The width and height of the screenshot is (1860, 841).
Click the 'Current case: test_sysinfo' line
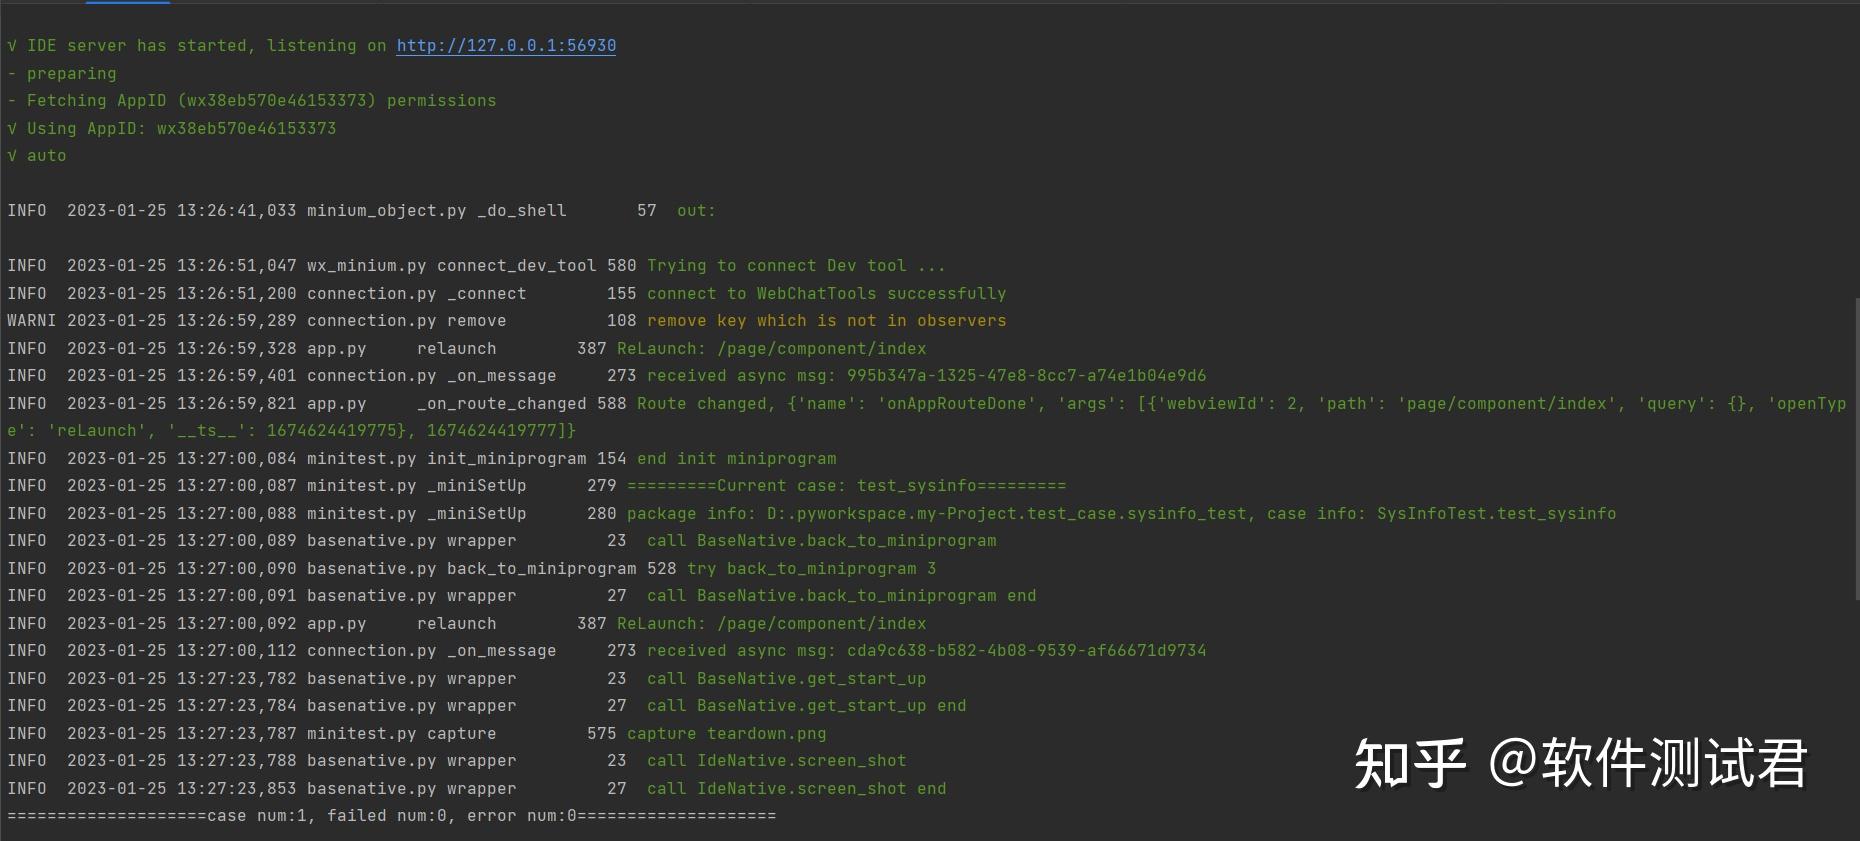pyautogui.click(x=846, y=486)
